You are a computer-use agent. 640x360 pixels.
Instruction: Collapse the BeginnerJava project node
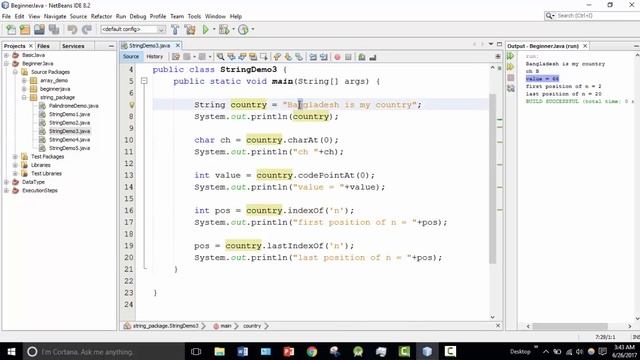(x=7, y=64)
